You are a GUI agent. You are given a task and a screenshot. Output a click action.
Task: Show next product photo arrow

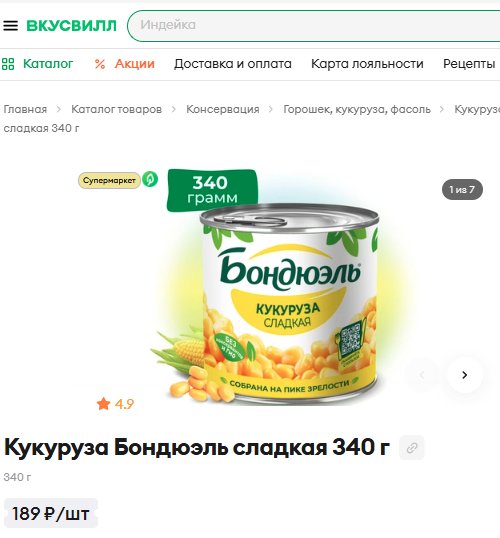coord(465,375)
